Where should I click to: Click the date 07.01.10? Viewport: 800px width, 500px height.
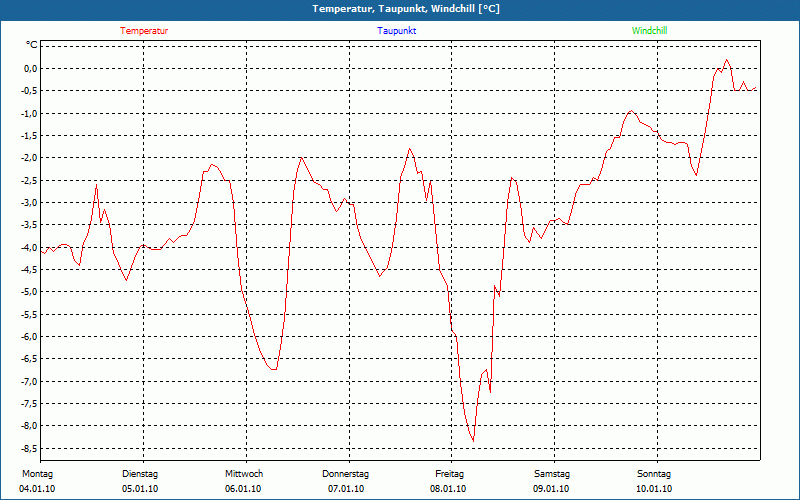point(346,489)
